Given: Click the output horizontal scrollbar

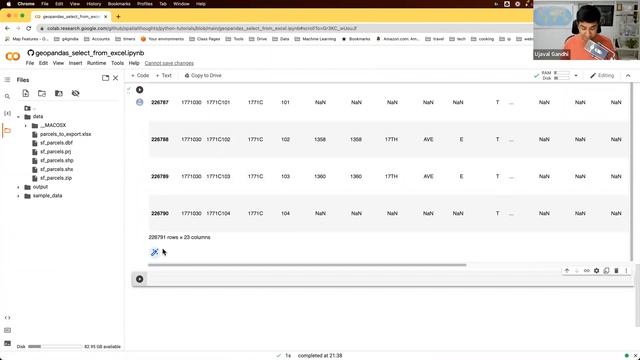Looking at the screenshot, I should click(x=307, y=265).
